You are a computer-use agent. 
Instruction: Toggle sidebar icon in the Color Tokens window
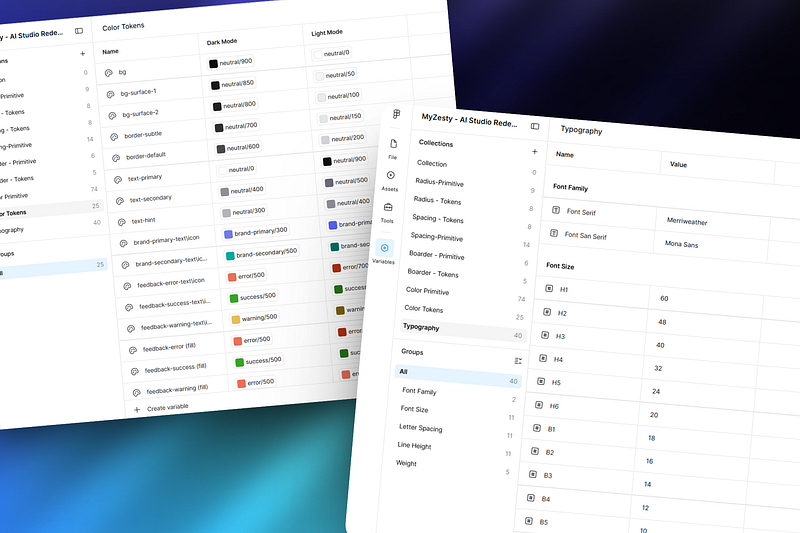(x=79, y=31)
